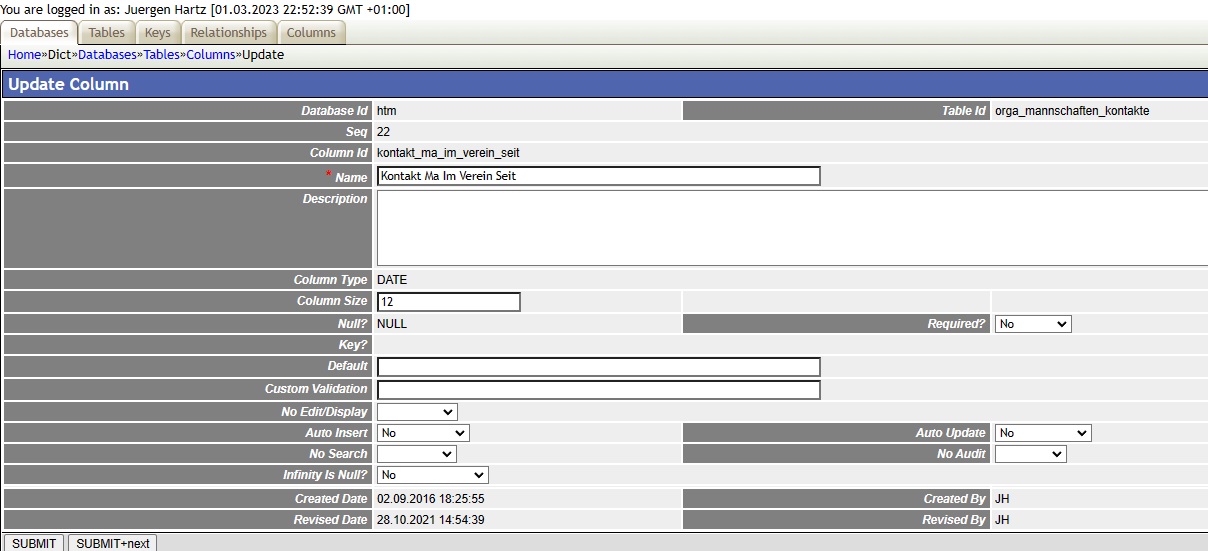Select the Relationships tab
The width and height of the screenshot is (1208, 551).
(x=228, y=33)
